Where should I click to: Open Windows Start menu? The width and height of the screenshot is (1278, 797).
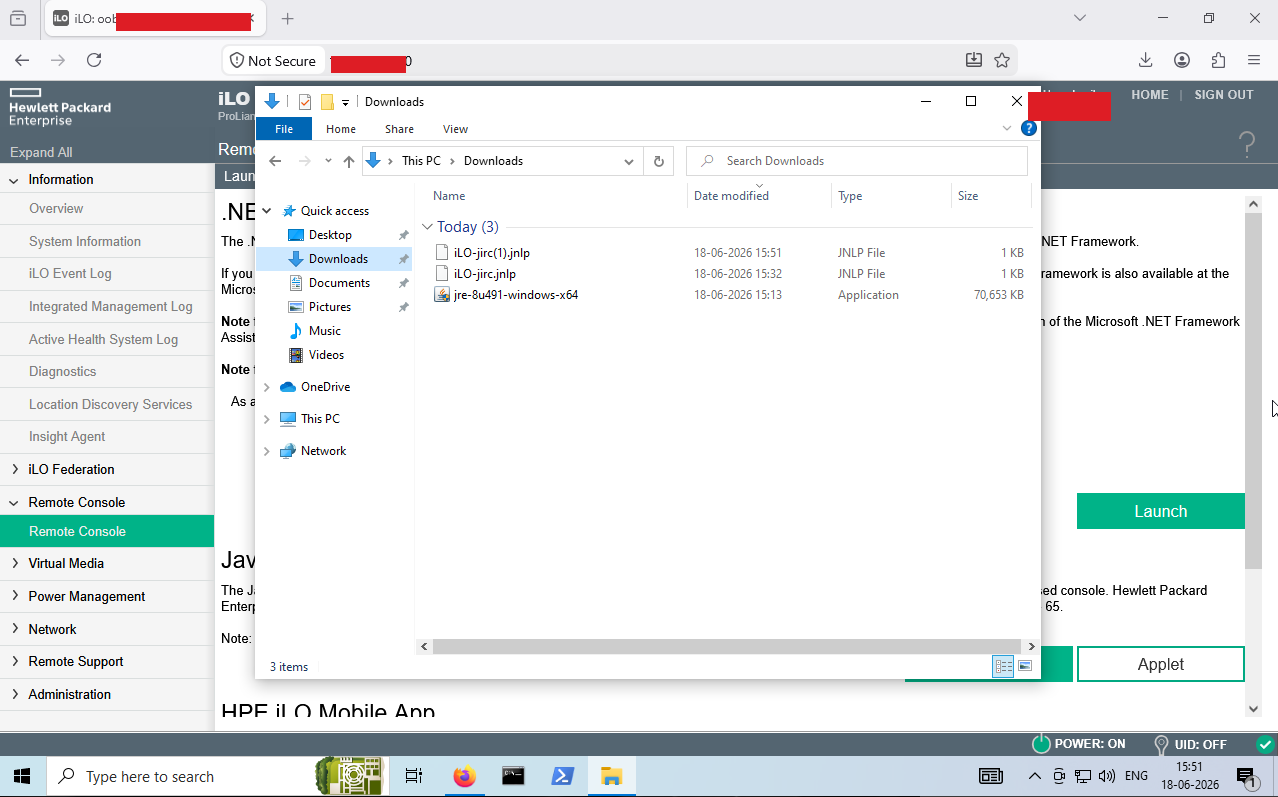tap(23, 776)
